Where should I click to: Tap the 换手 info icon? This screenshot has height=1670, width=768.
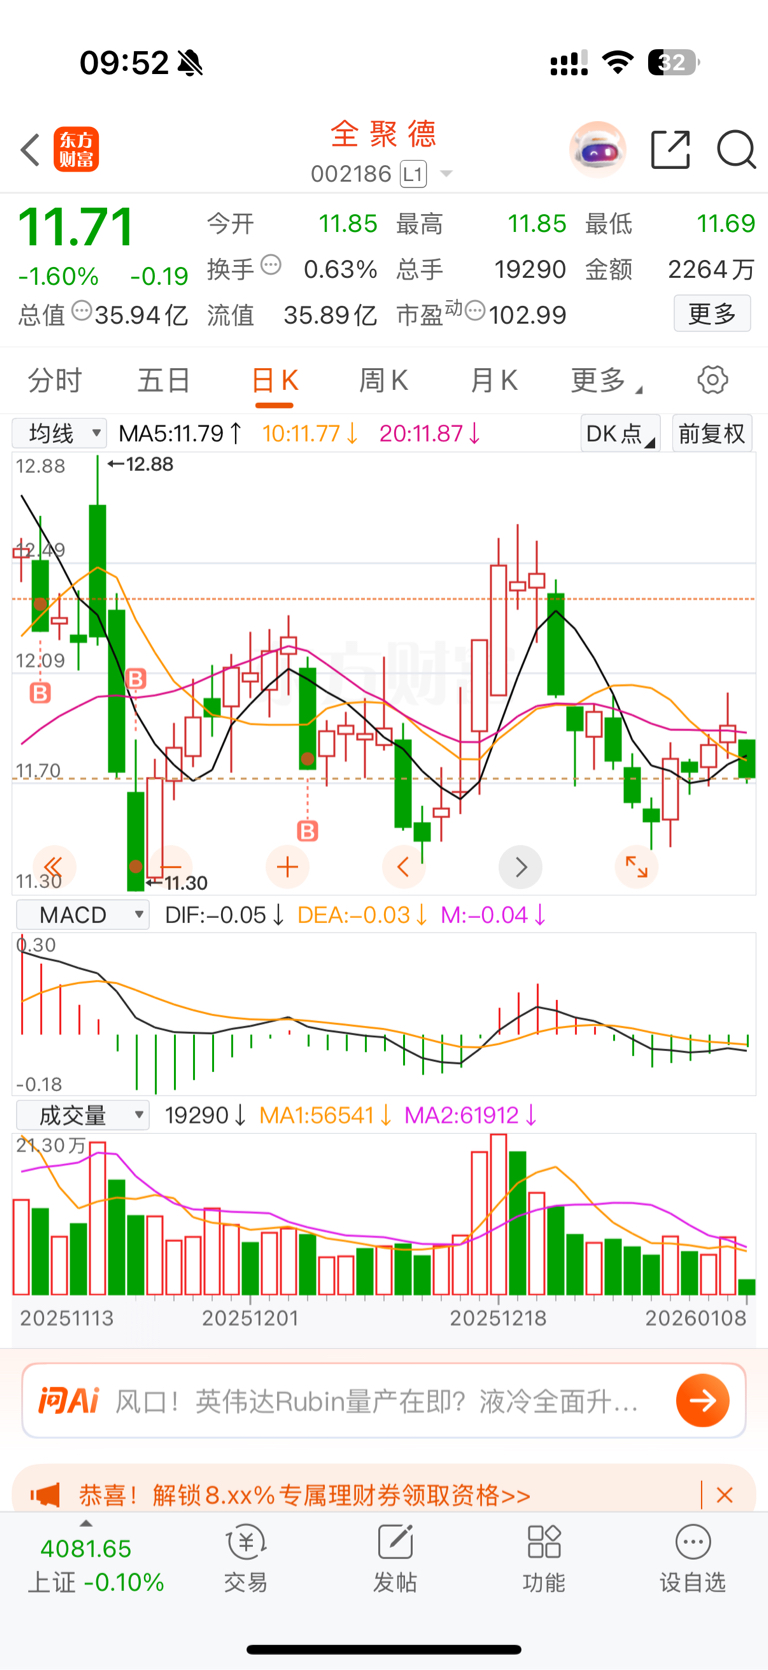point(271,266)
